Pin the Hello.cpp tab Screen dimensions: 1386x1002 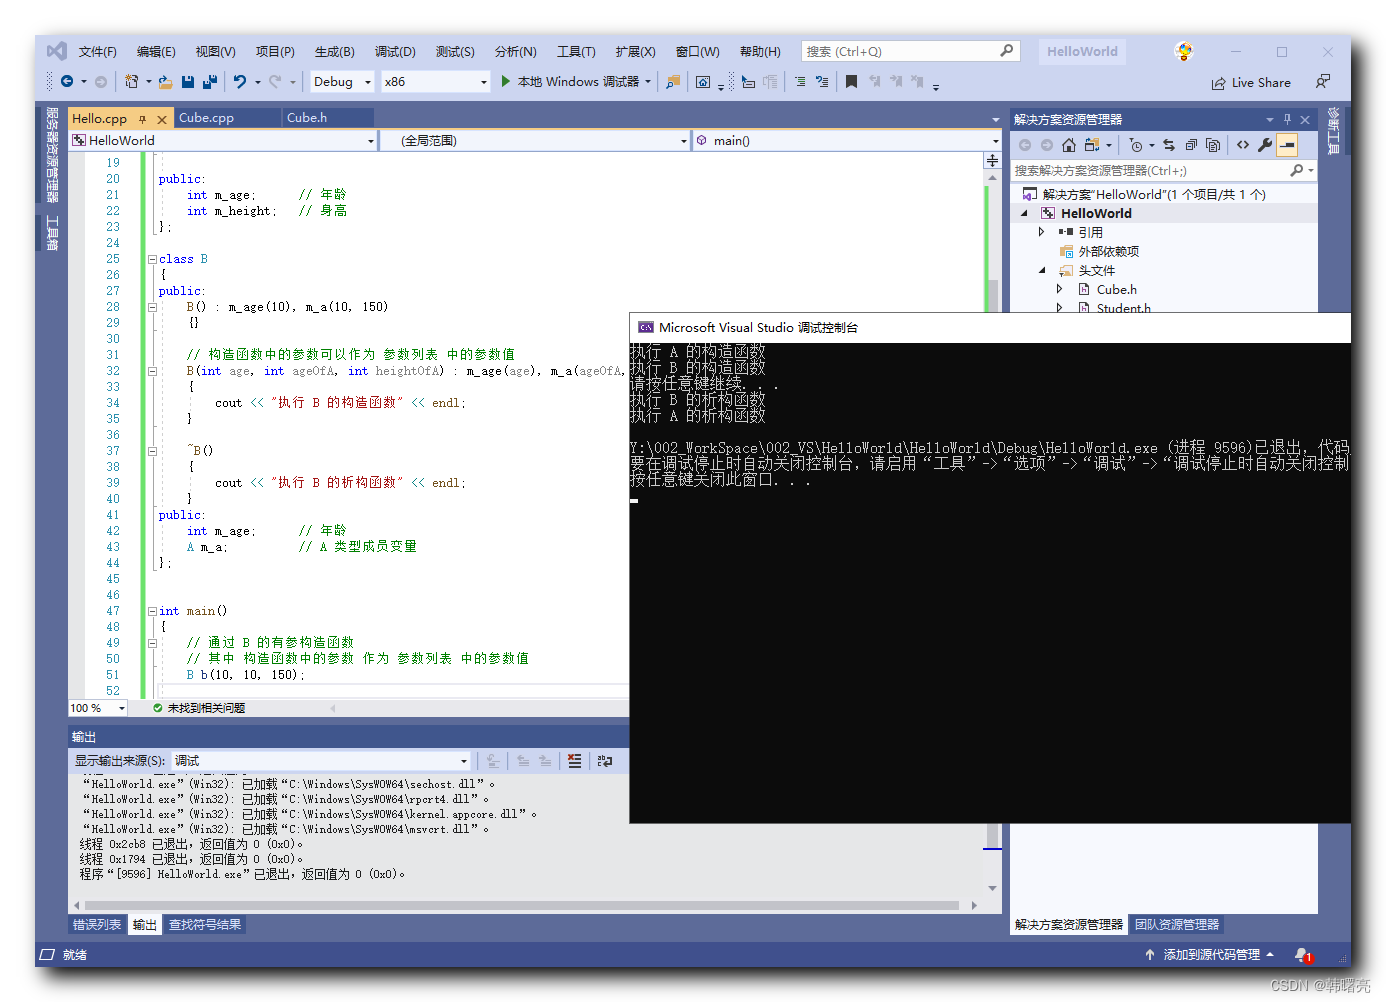pos(142,119)
